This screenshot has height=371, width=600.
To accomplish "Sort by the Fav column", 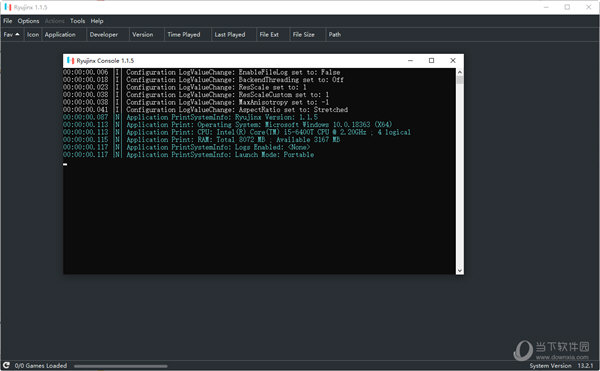I will 11,34.
